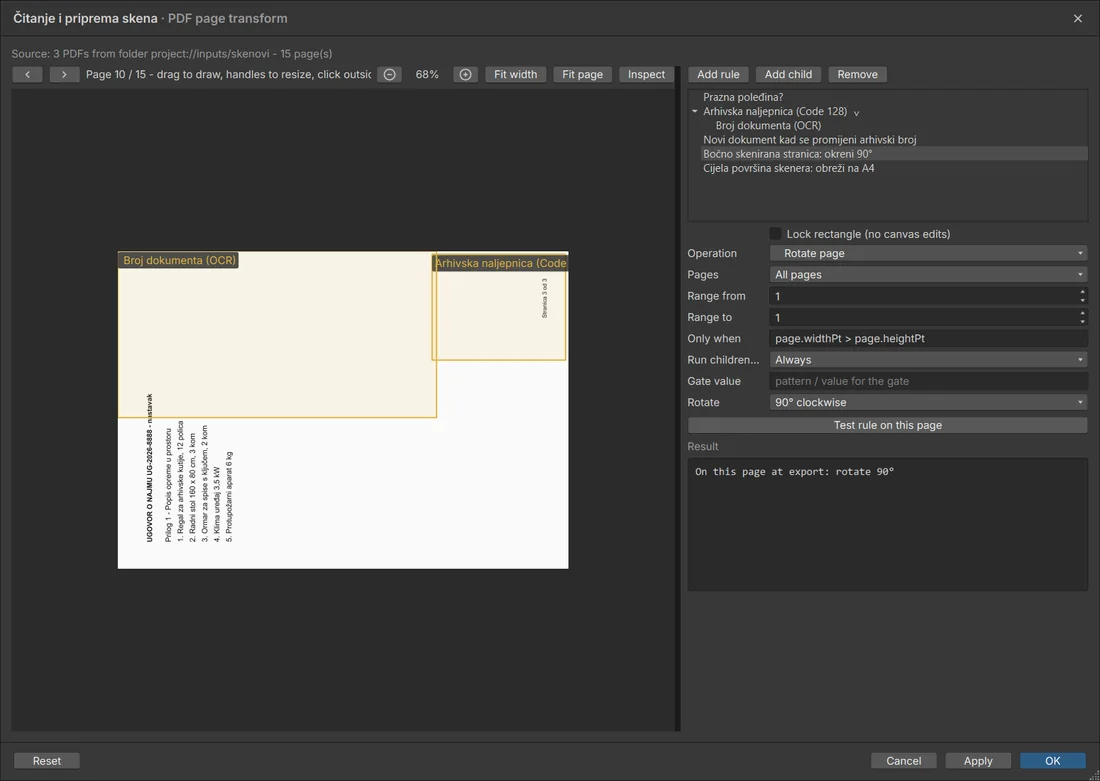1100x781 pixels.
Task: Click the 68% zoom level text
Action: 427,74
